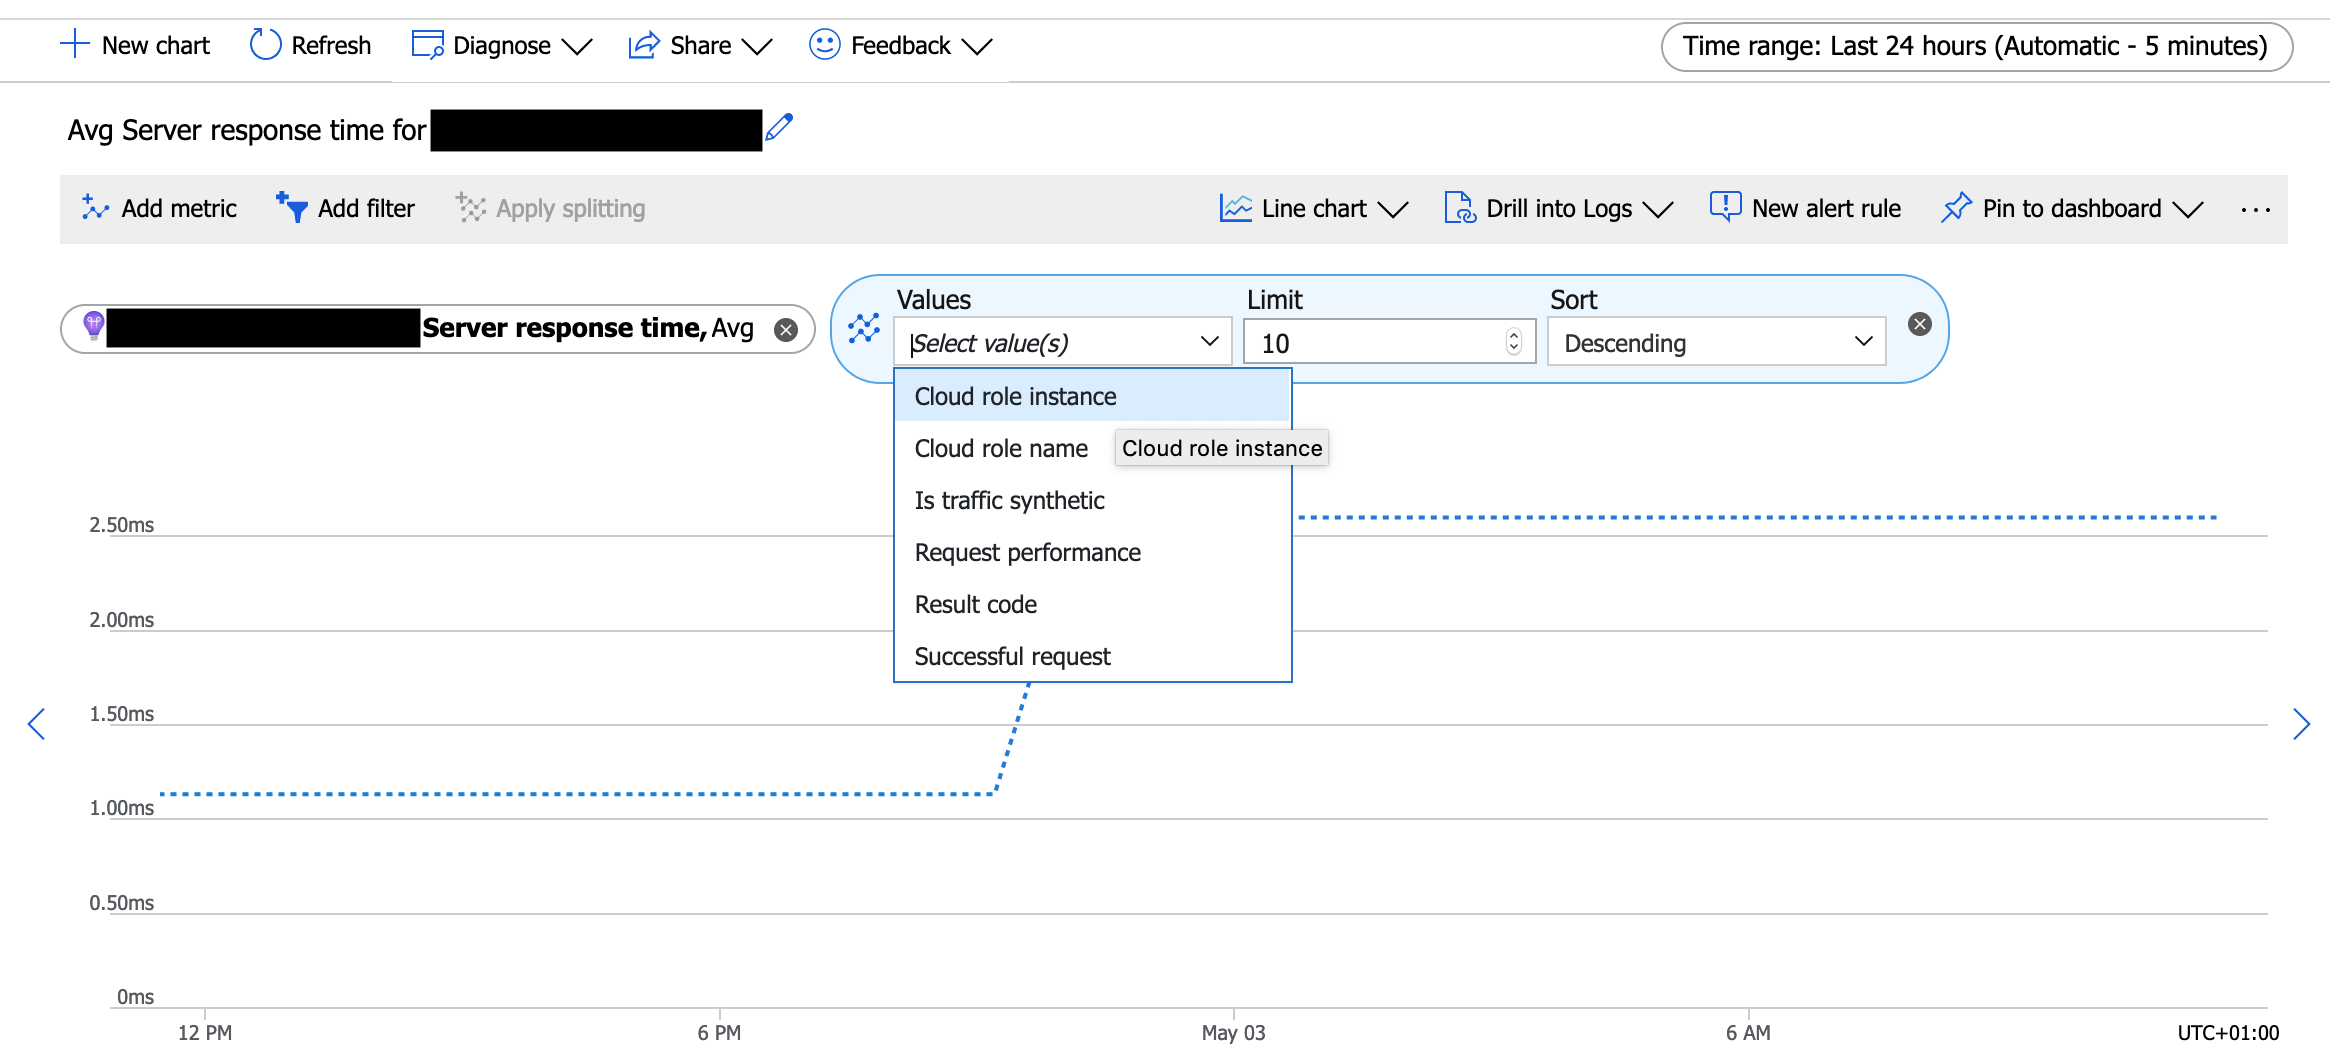Open the Sort Descending dropdown
This screenshot has width=2330, height=1058.
click(x=1716, y=342)
